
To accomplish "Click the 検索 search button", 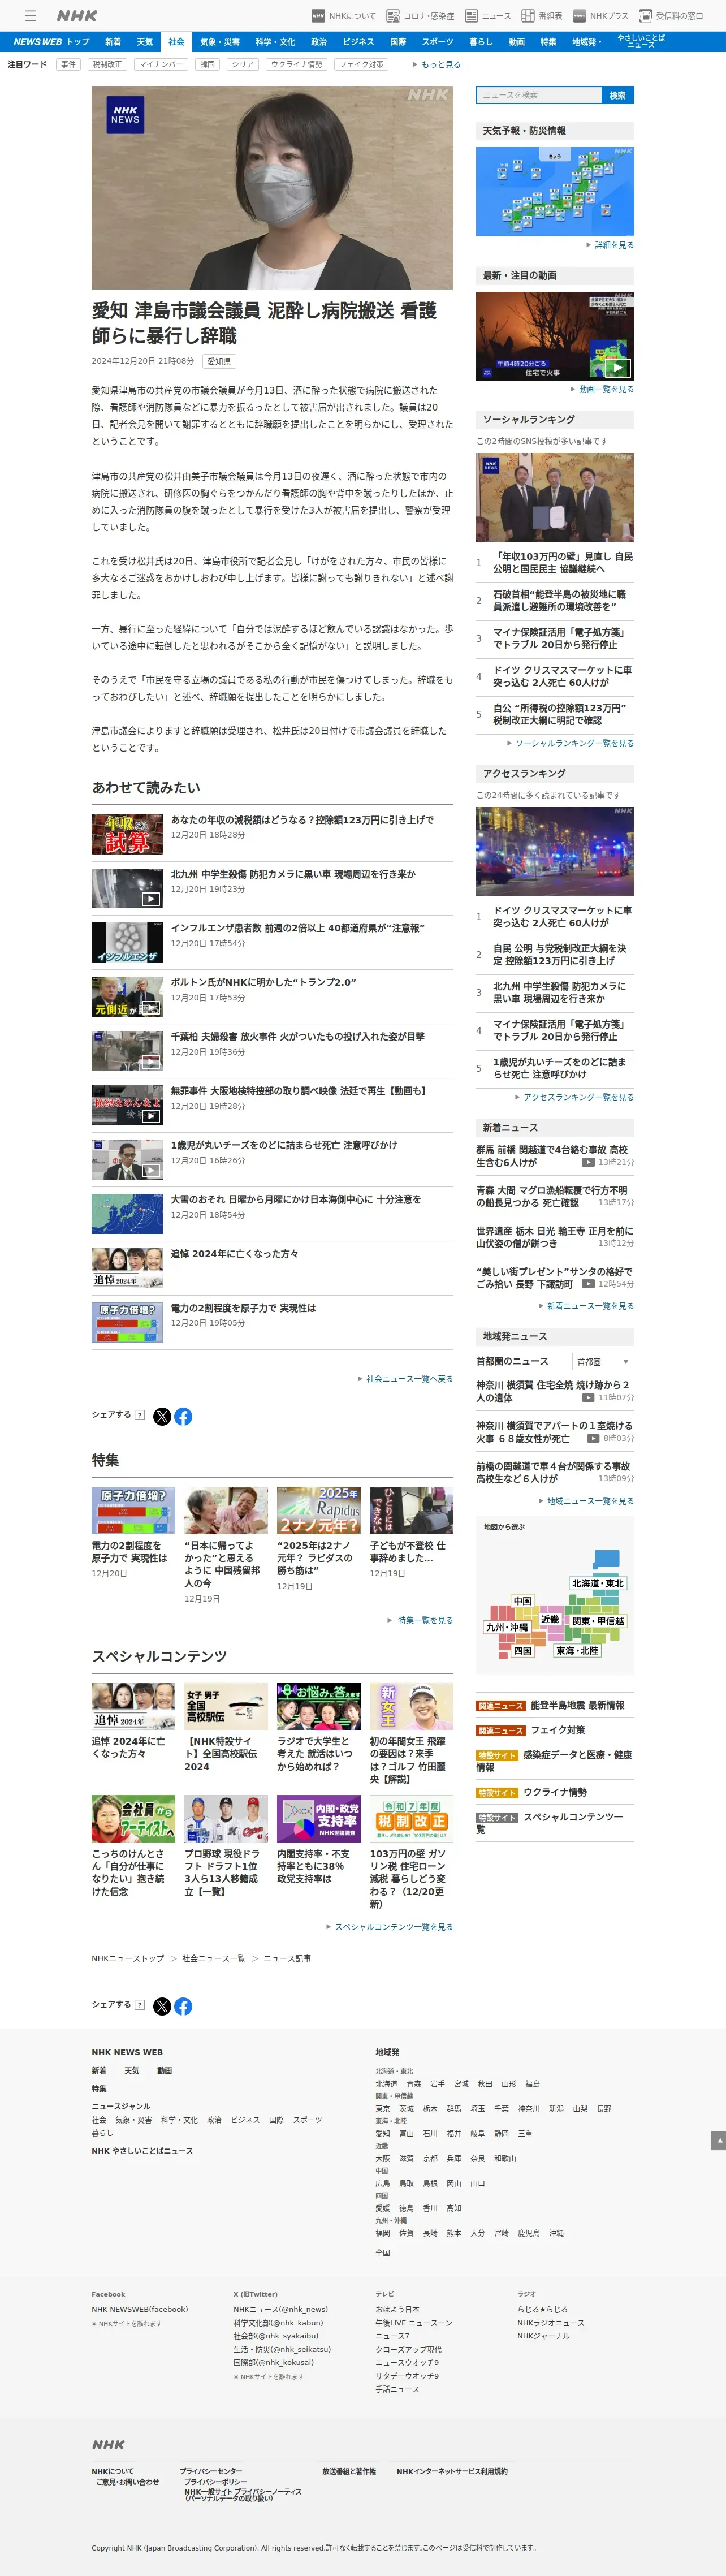I will pos(618,95).
